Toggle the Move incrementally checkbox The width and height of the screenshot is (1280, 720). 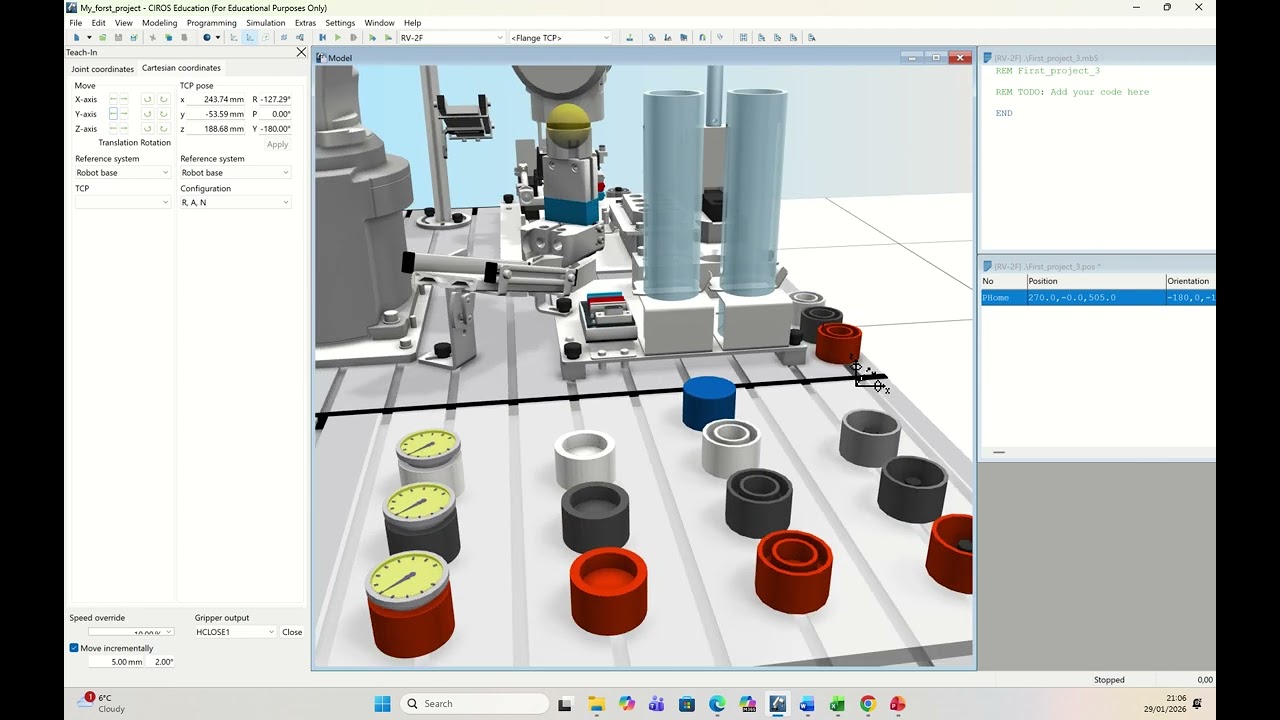click(74, 648)
